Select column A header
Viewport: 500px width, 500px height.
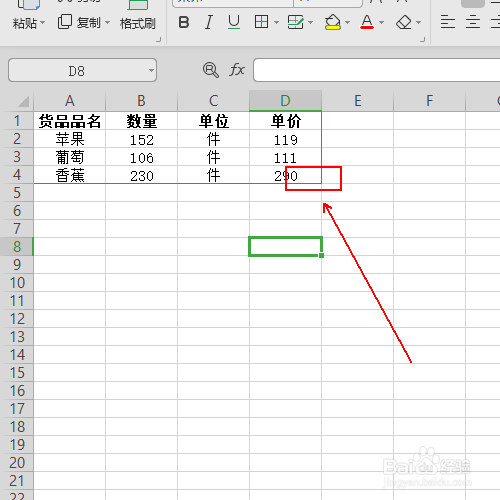coord(69,101)
